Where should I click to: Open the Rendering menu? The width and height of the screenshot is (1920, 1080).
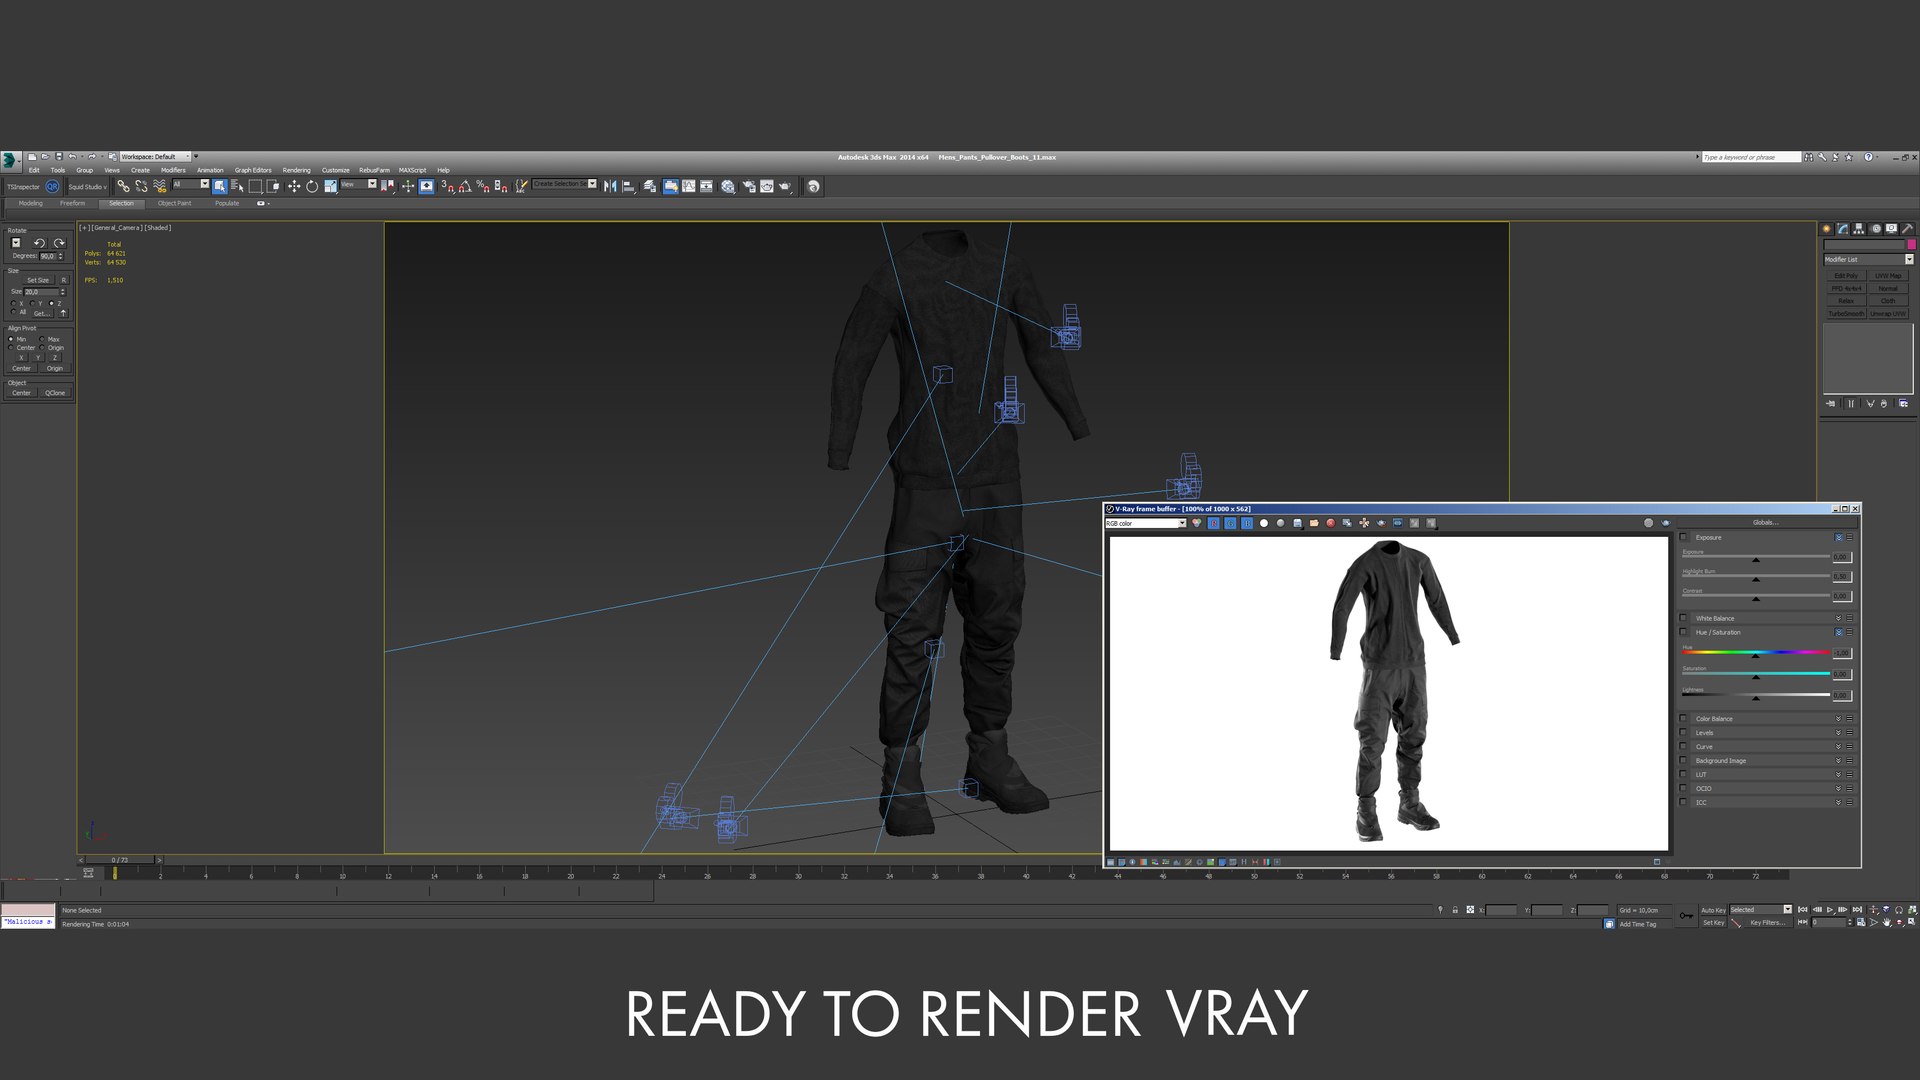click(296, 170)
